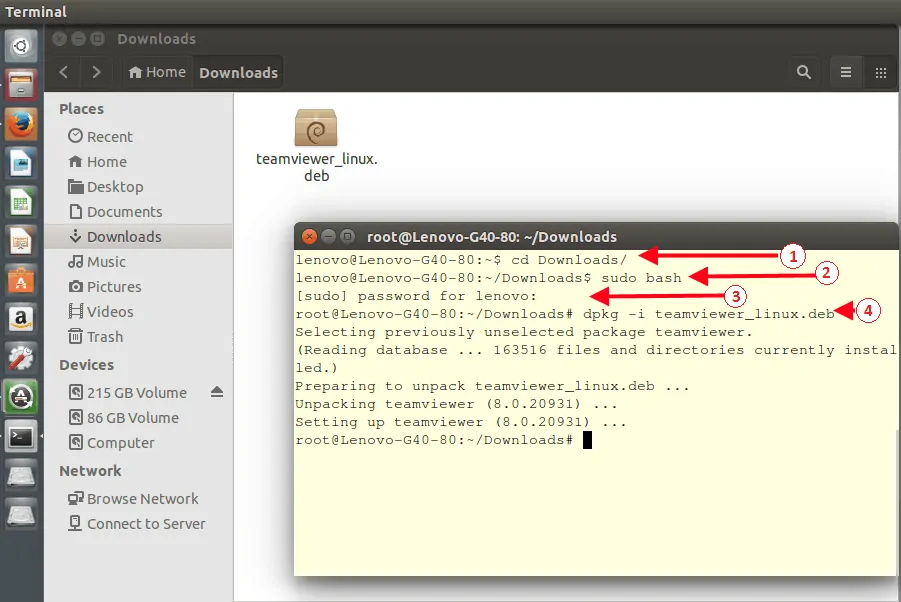Go forward in Files window
The height and width of the screenshot is (602, 901).
(x=96, y=72)
